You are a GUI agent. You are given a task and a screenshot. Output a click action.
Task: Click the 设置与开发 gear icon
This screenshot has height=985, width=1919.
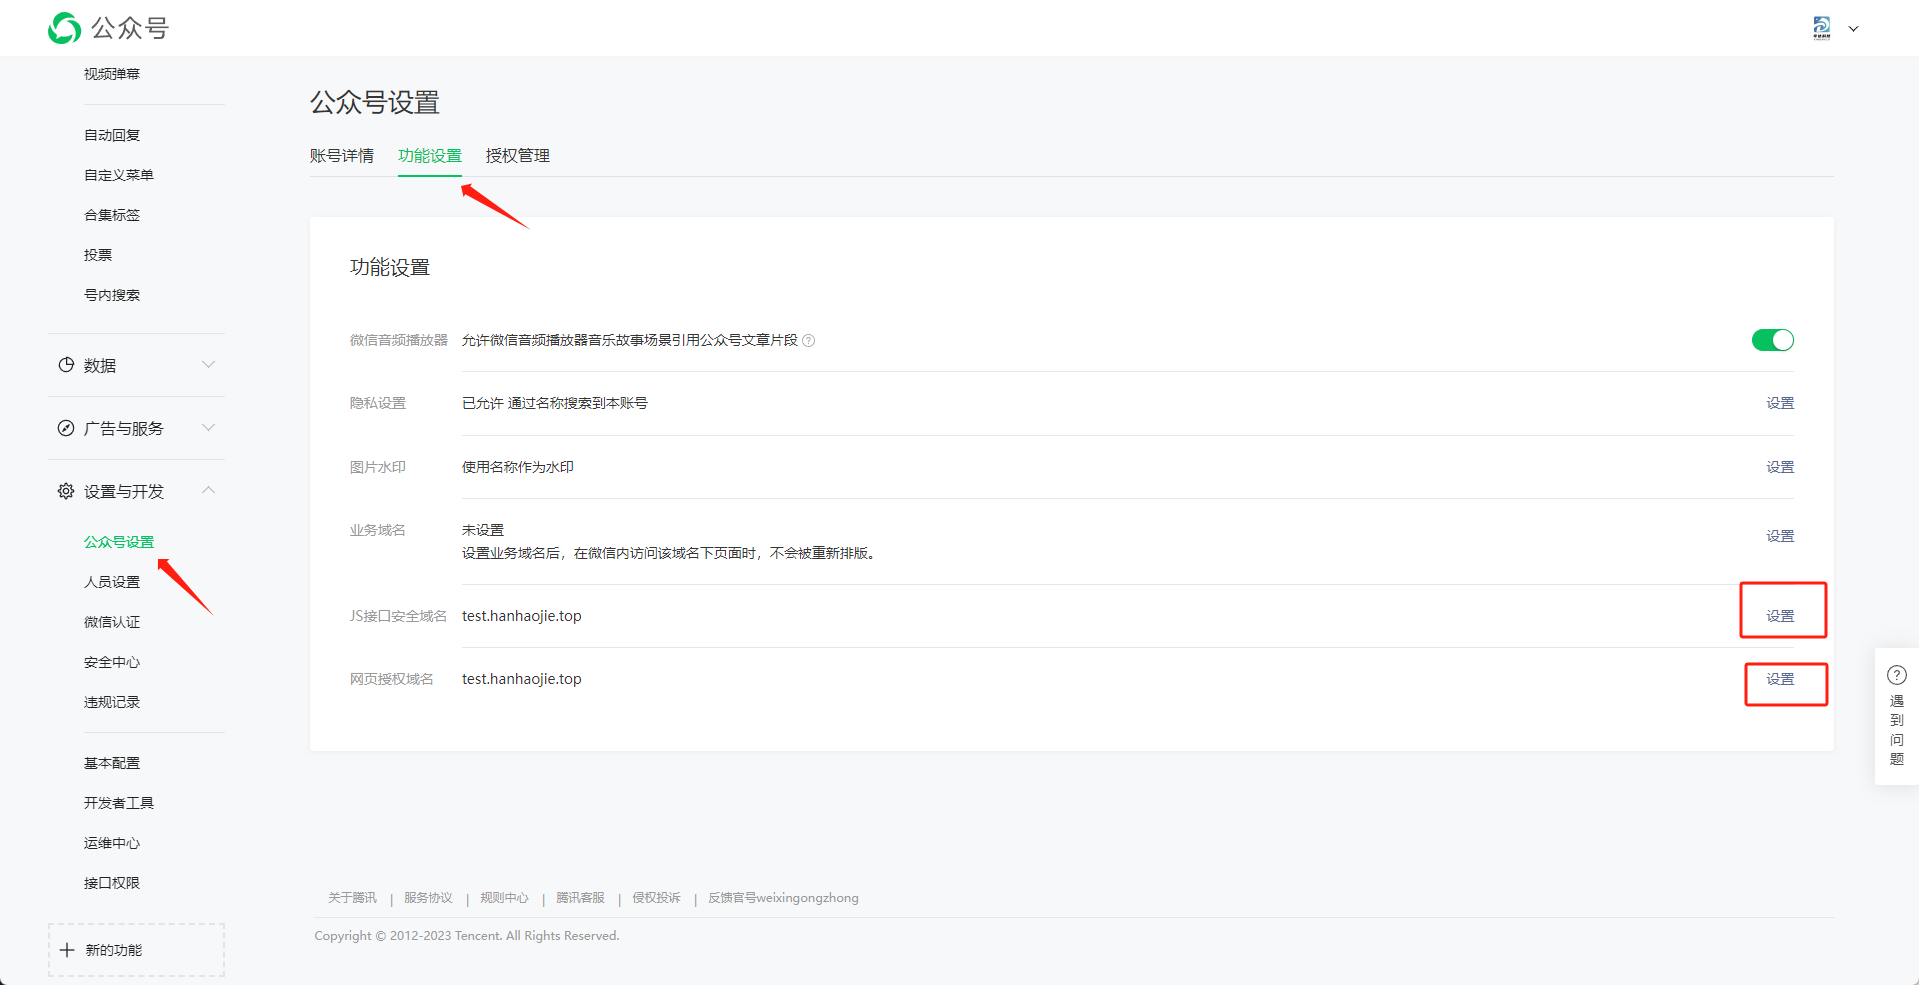[66, 491]
